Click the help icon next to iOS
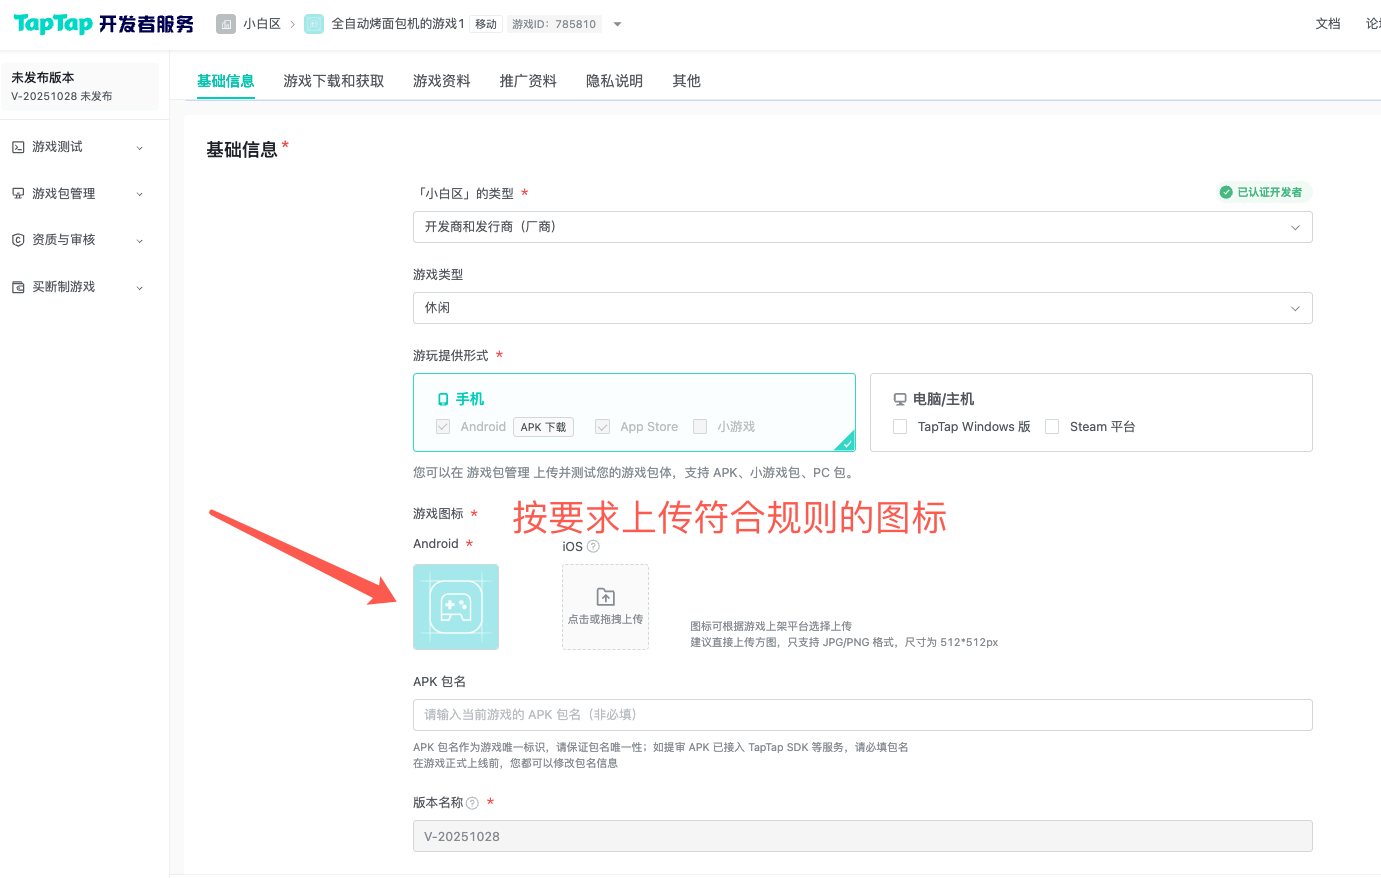The image size is (1381, 878). click(593, 547)
